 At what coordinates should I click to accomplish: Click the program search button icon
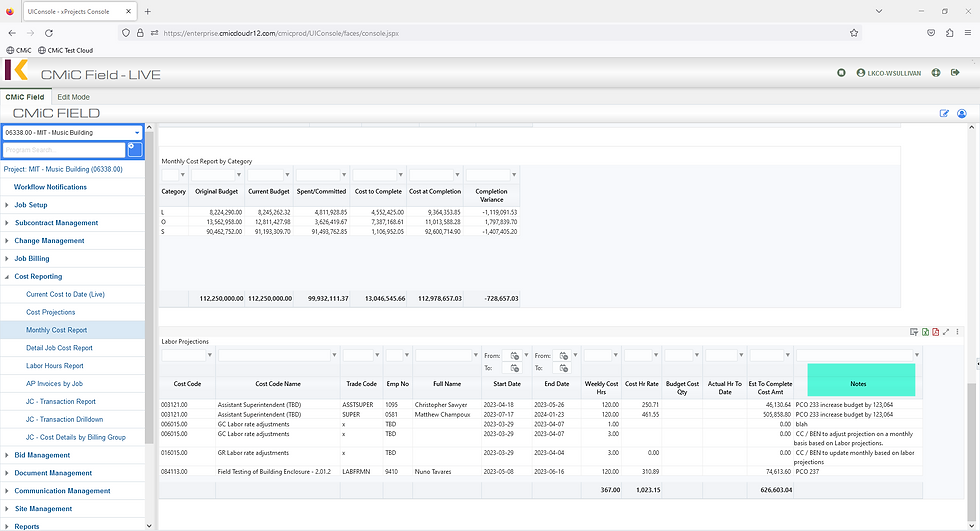pos(135,149)
